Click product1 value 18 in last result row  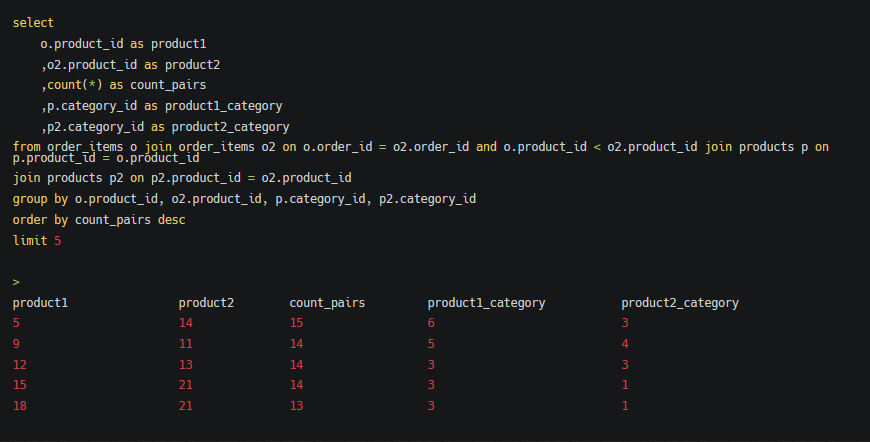[19, 405]
